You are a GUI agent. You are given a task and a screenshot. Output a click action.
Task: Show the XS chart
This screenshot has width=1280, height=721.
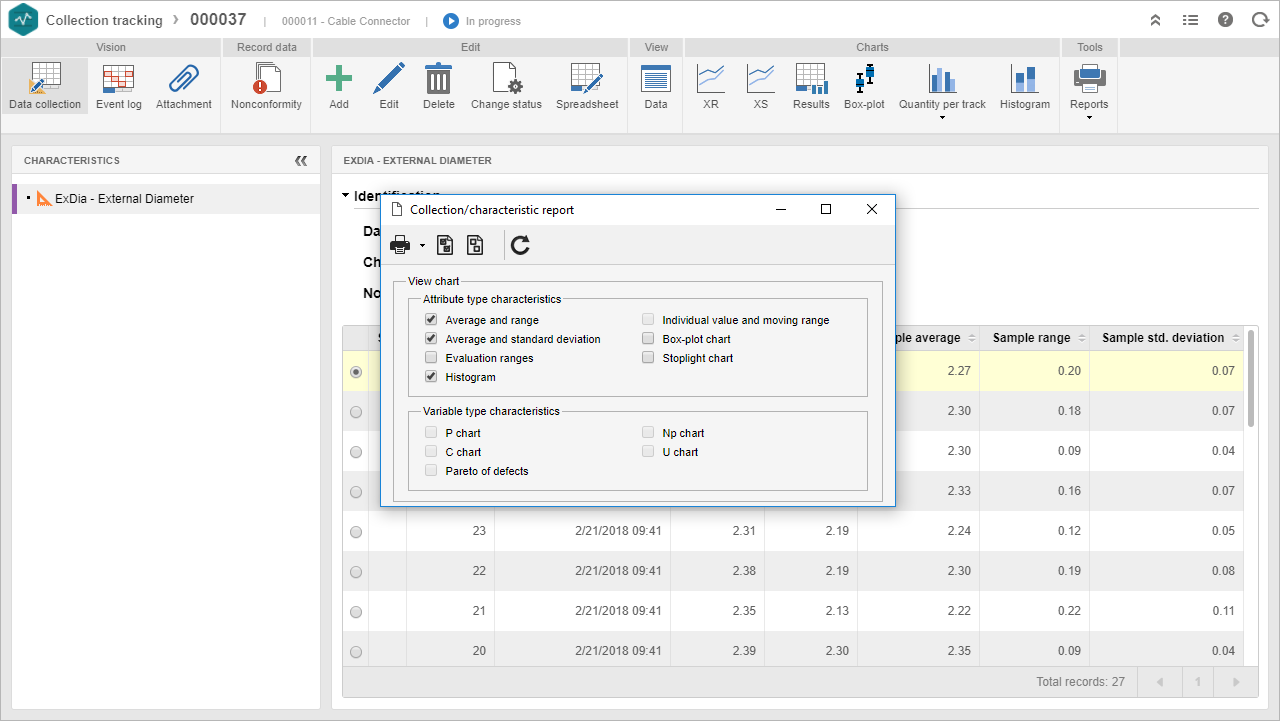click(761, 85)
